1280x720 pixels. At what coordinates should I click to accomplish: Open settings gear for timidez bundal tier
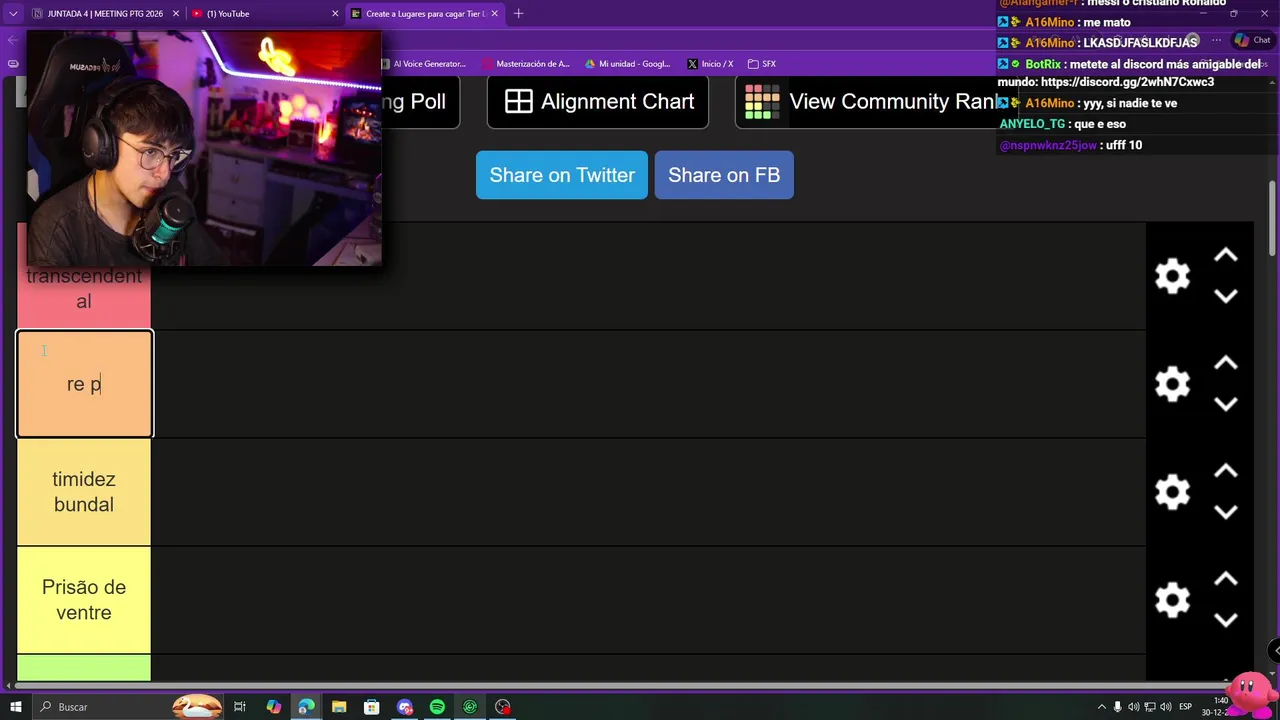1172,492
